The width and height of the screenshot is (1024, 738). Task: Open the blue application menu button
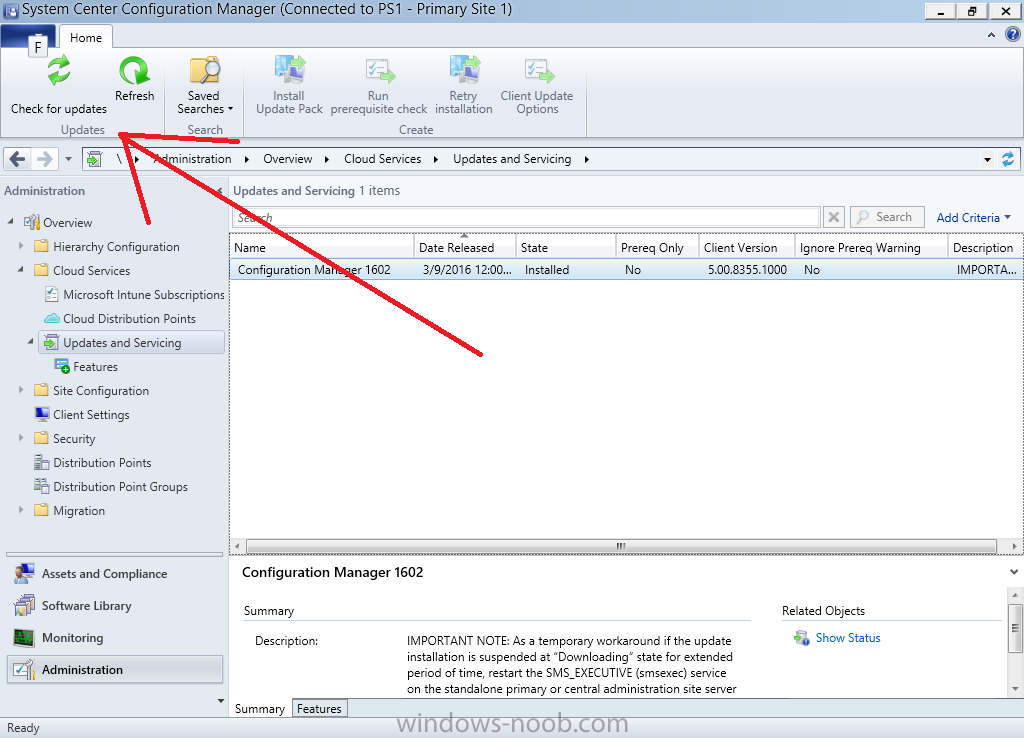27,37
